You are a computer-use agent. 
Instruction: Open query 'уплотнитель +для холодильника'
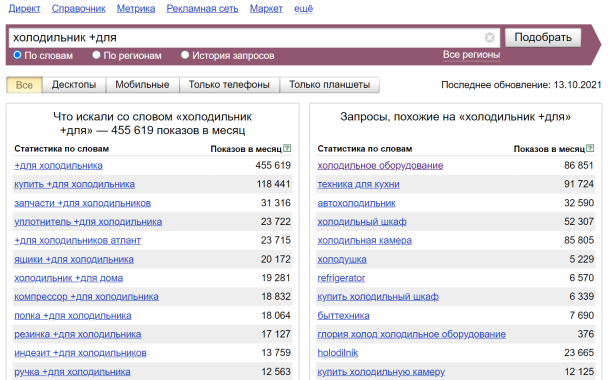click(x=88, y=222)
